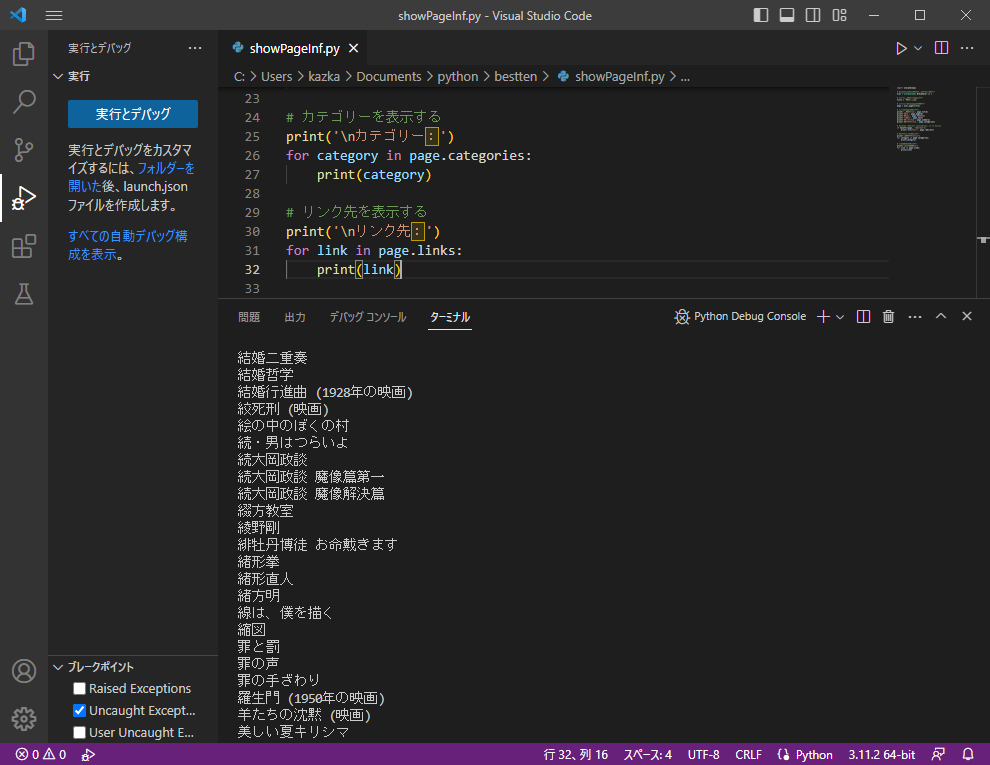Maximize the panel with chevron up

click(941, 316)
